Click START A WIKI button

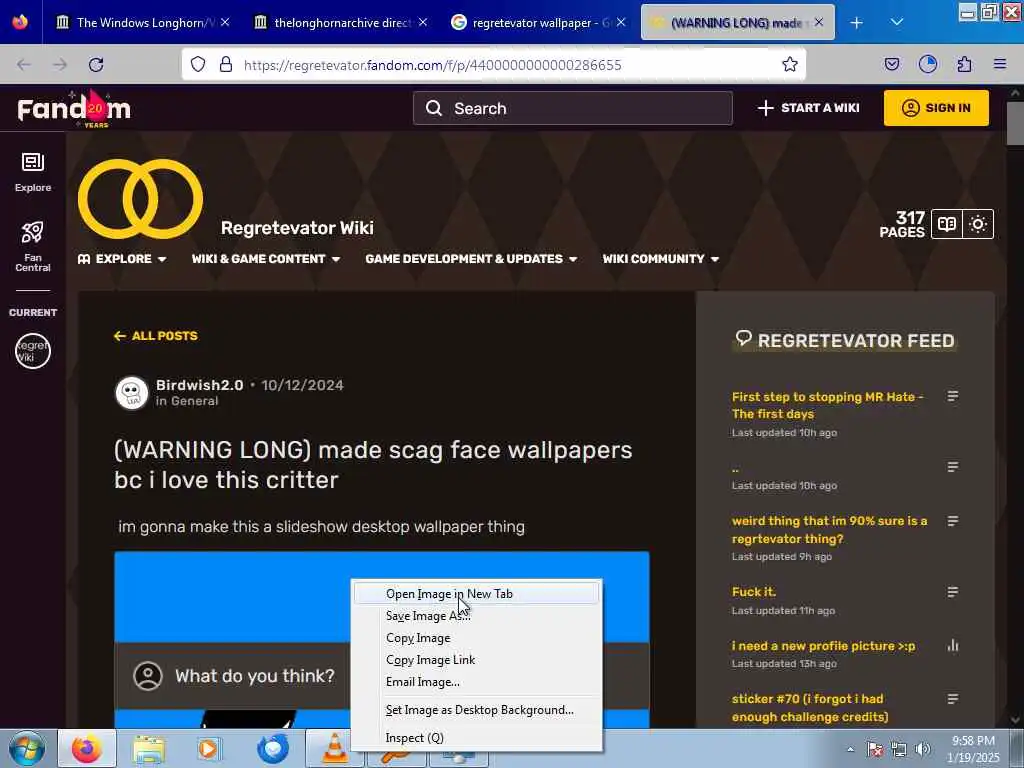(x=808, y=108)
